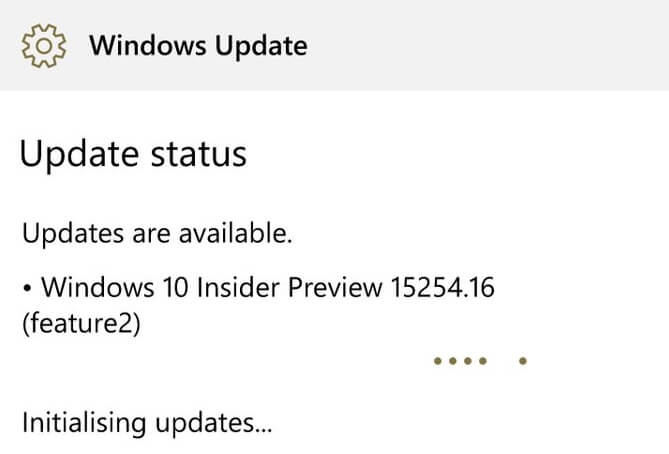Click the build number 15254.16
The image size is (669, 454).
coord(442,287)
